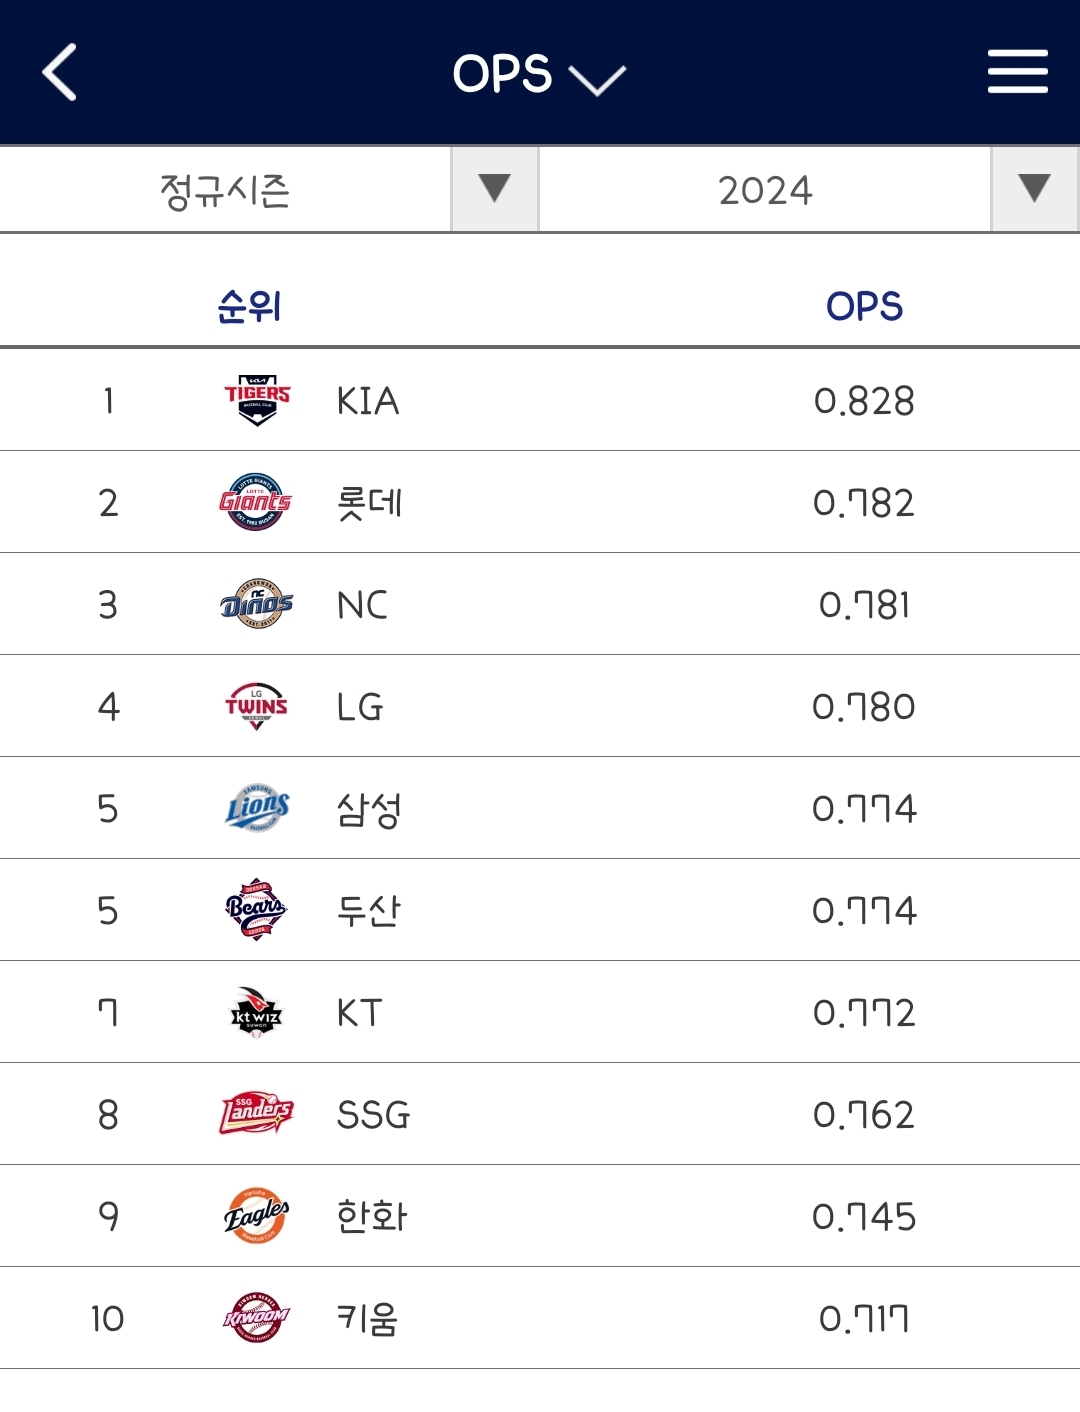Click the Samsung Lions team logo
Image resolution: width=1080 pixels, height=1412 pixels.
(257, 808)
